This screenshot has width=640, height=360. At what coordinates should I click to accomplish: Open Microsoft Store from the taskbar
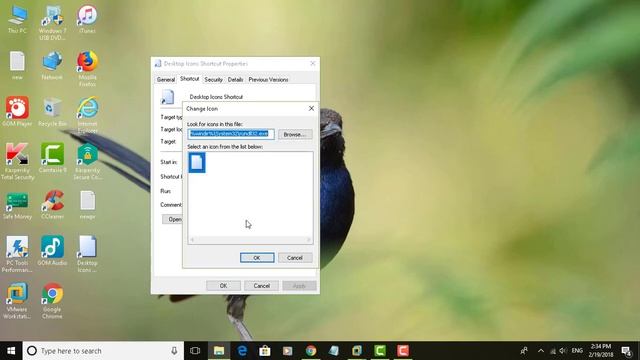(x=265, y=351)
